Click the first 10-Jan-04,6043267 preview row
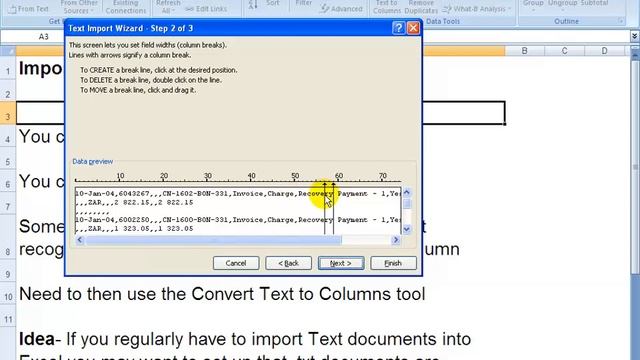This screenshot has height=360, width=640. point(238,193)
